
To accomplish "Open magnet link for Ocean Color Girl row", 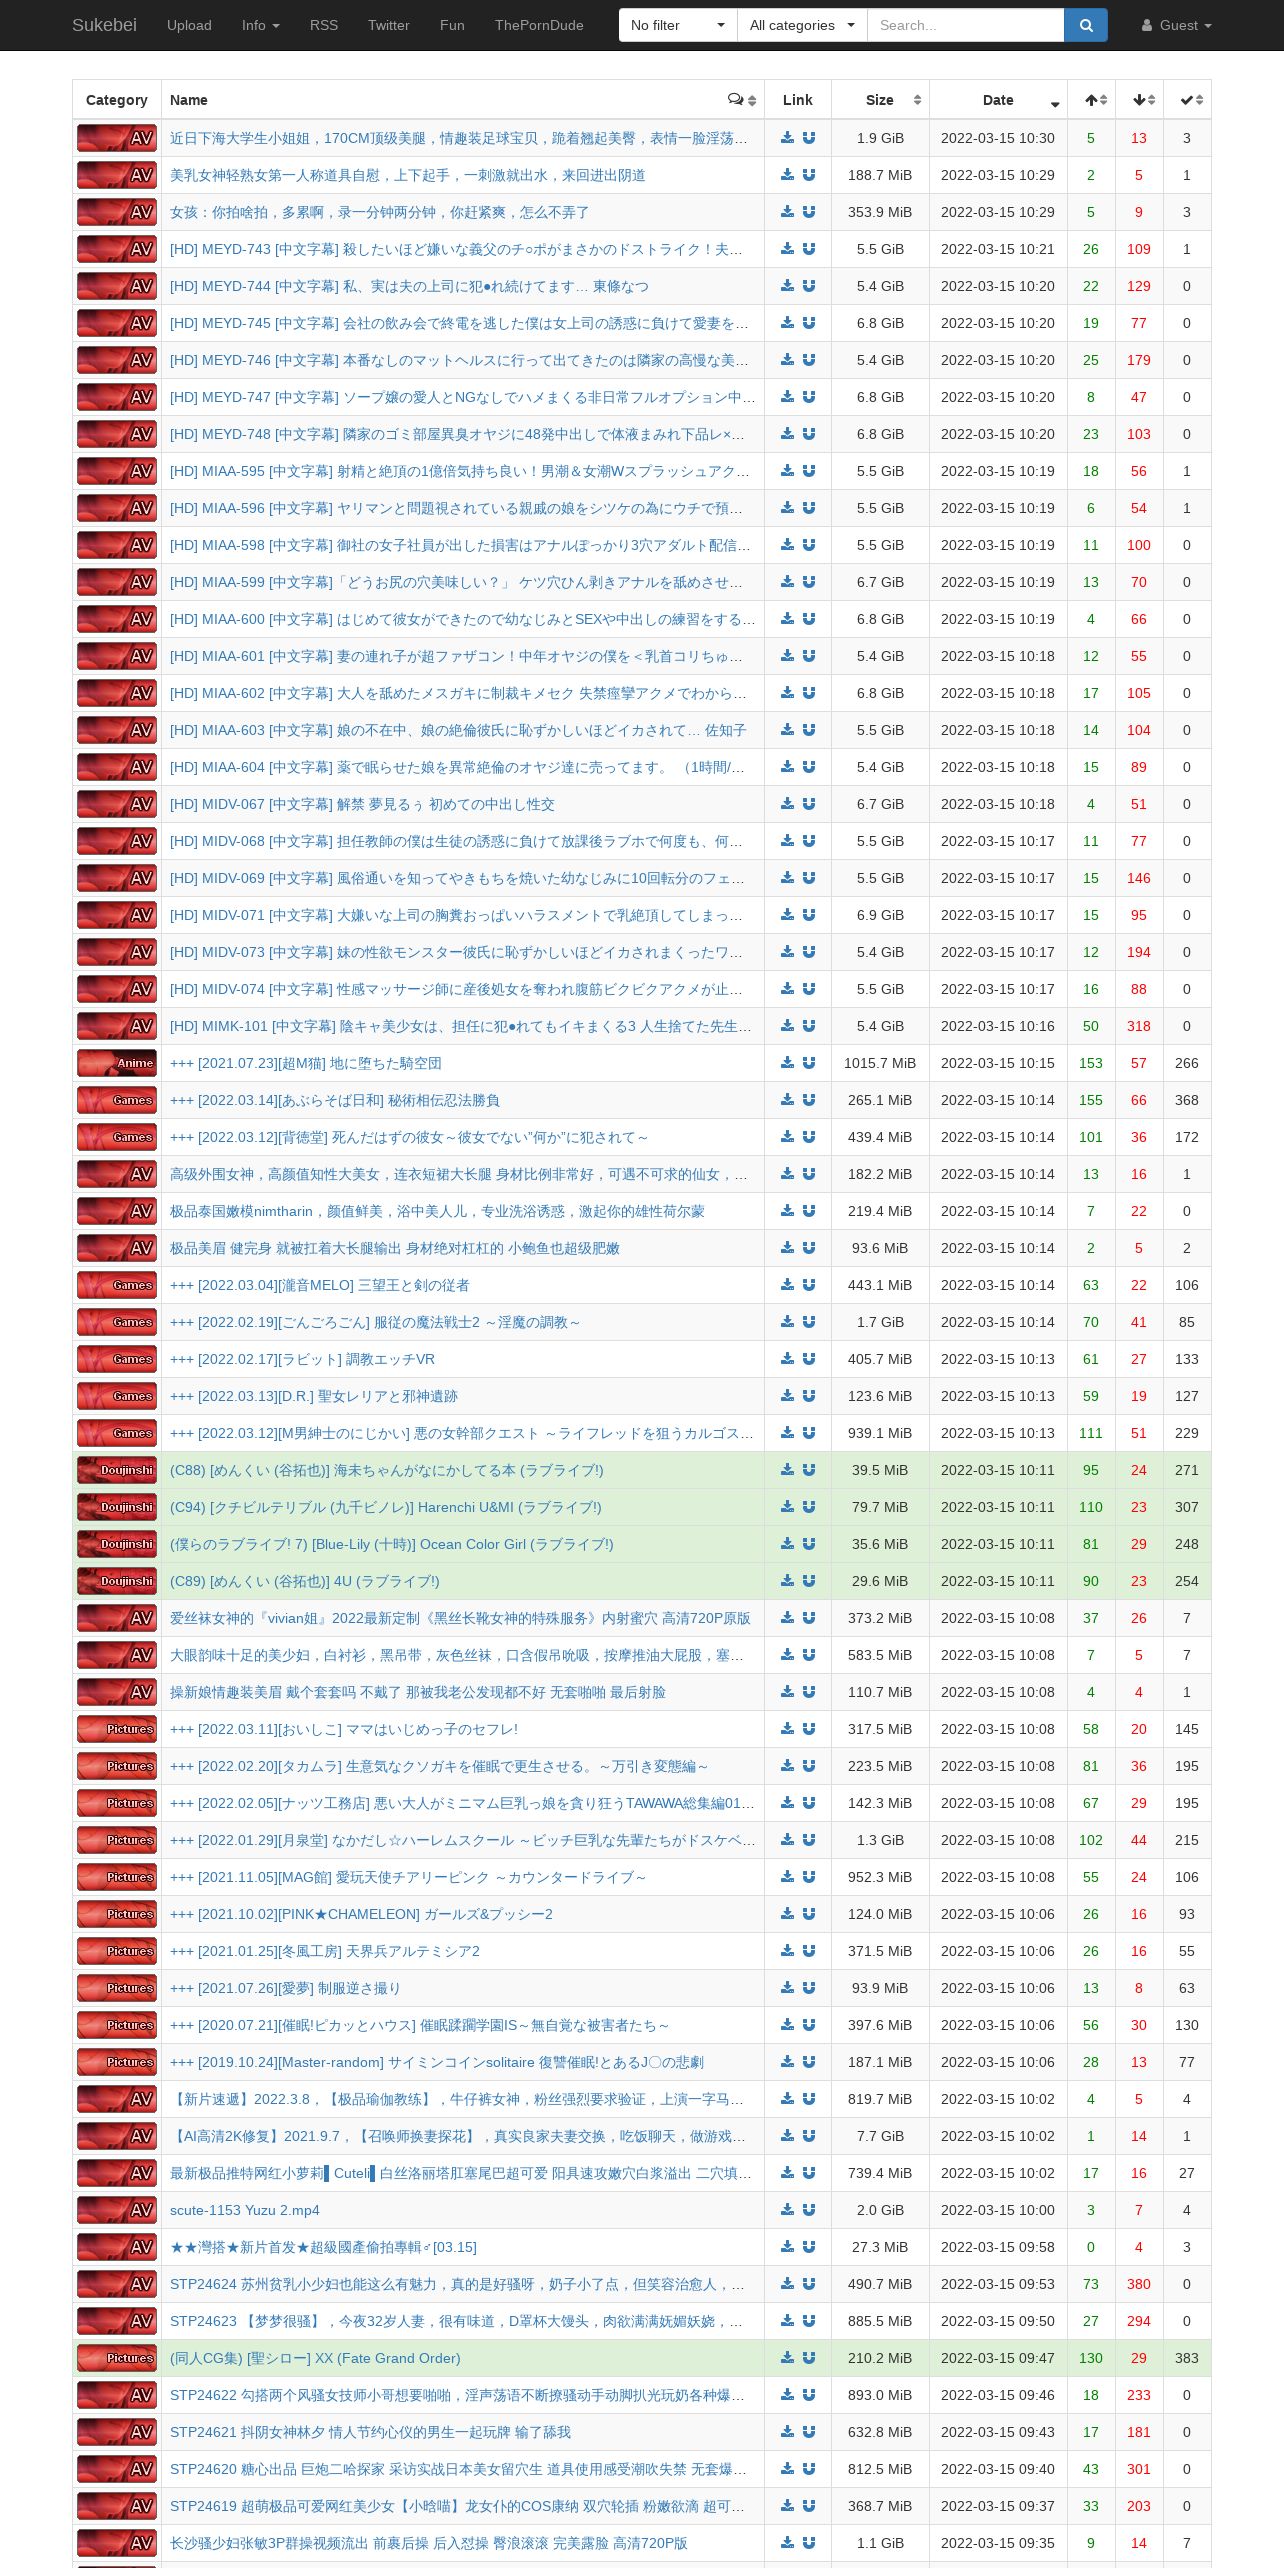I will point(809,1544).
